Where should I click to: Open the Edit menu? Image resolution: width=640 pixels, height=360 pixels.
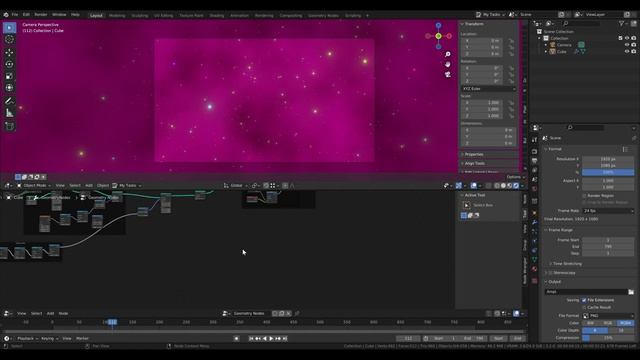point(26,15)
